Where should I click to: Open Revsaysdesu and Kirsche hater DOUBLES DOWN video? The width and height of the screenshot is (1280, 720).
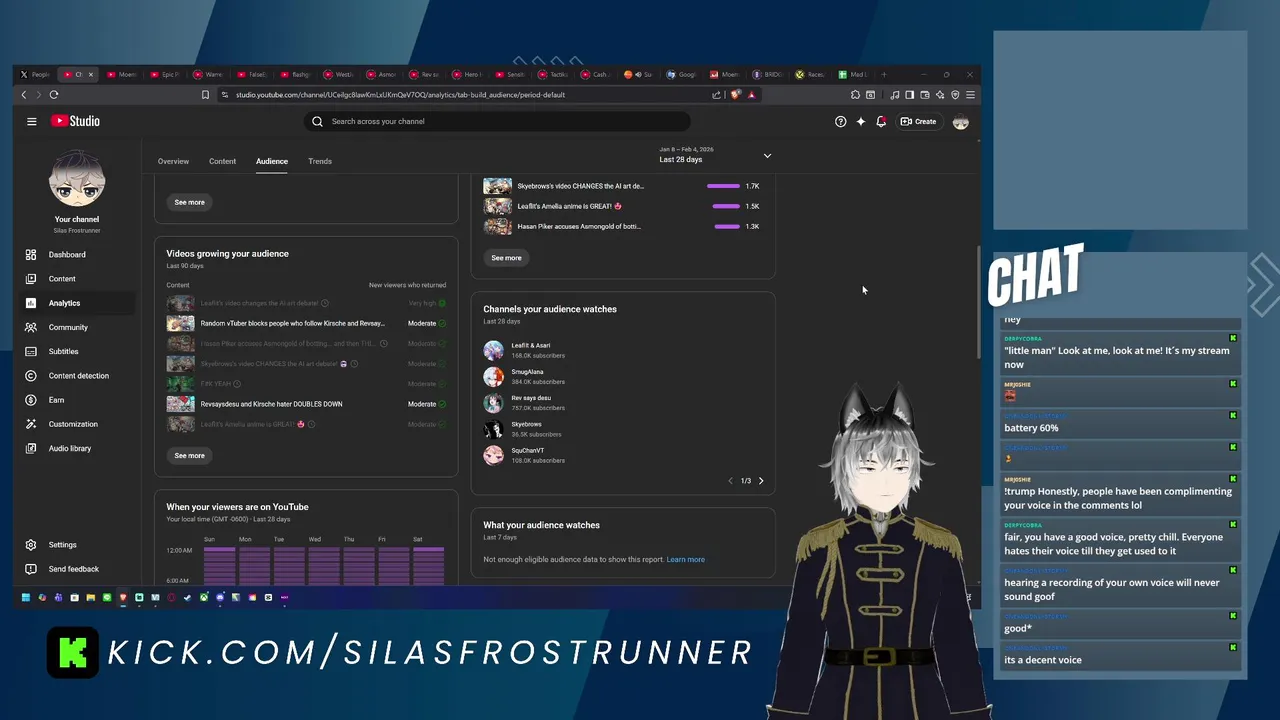(306, 404)
